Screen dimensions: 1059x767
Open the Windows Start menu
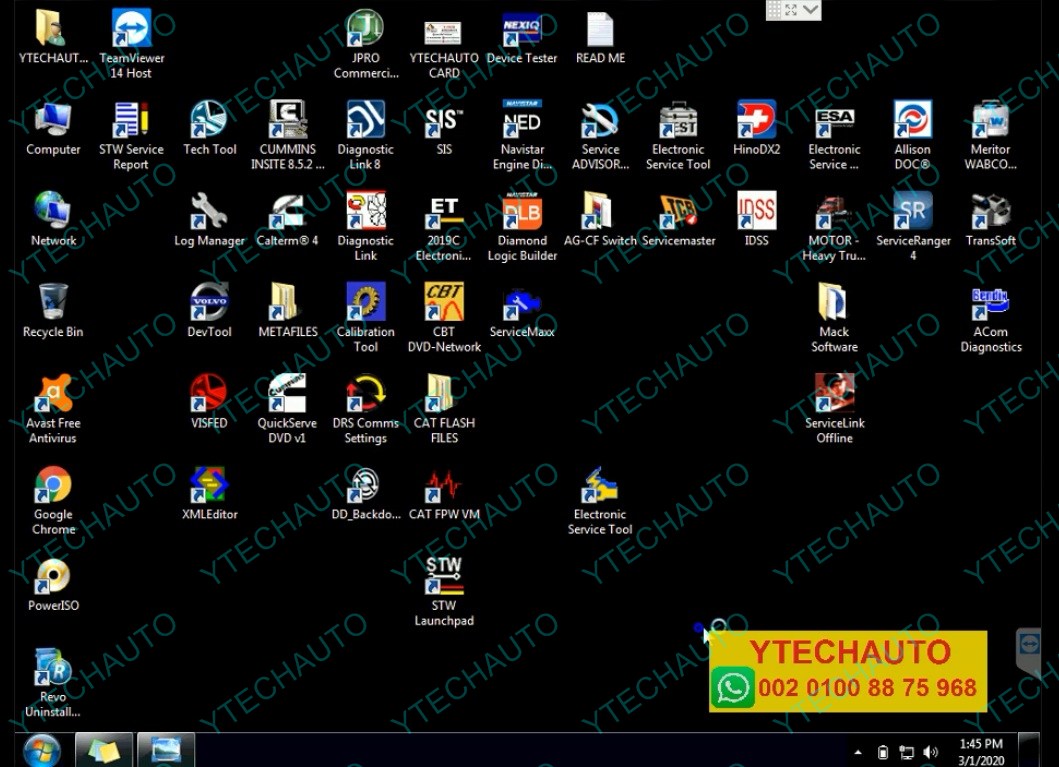click(x=42, y=751)
